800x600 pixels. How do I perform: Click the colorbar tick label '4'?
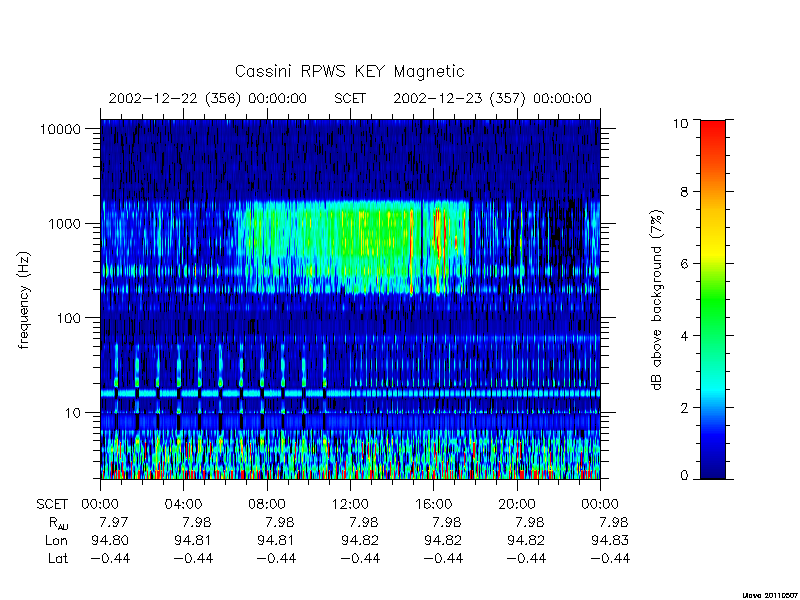(x=684, y=336)
